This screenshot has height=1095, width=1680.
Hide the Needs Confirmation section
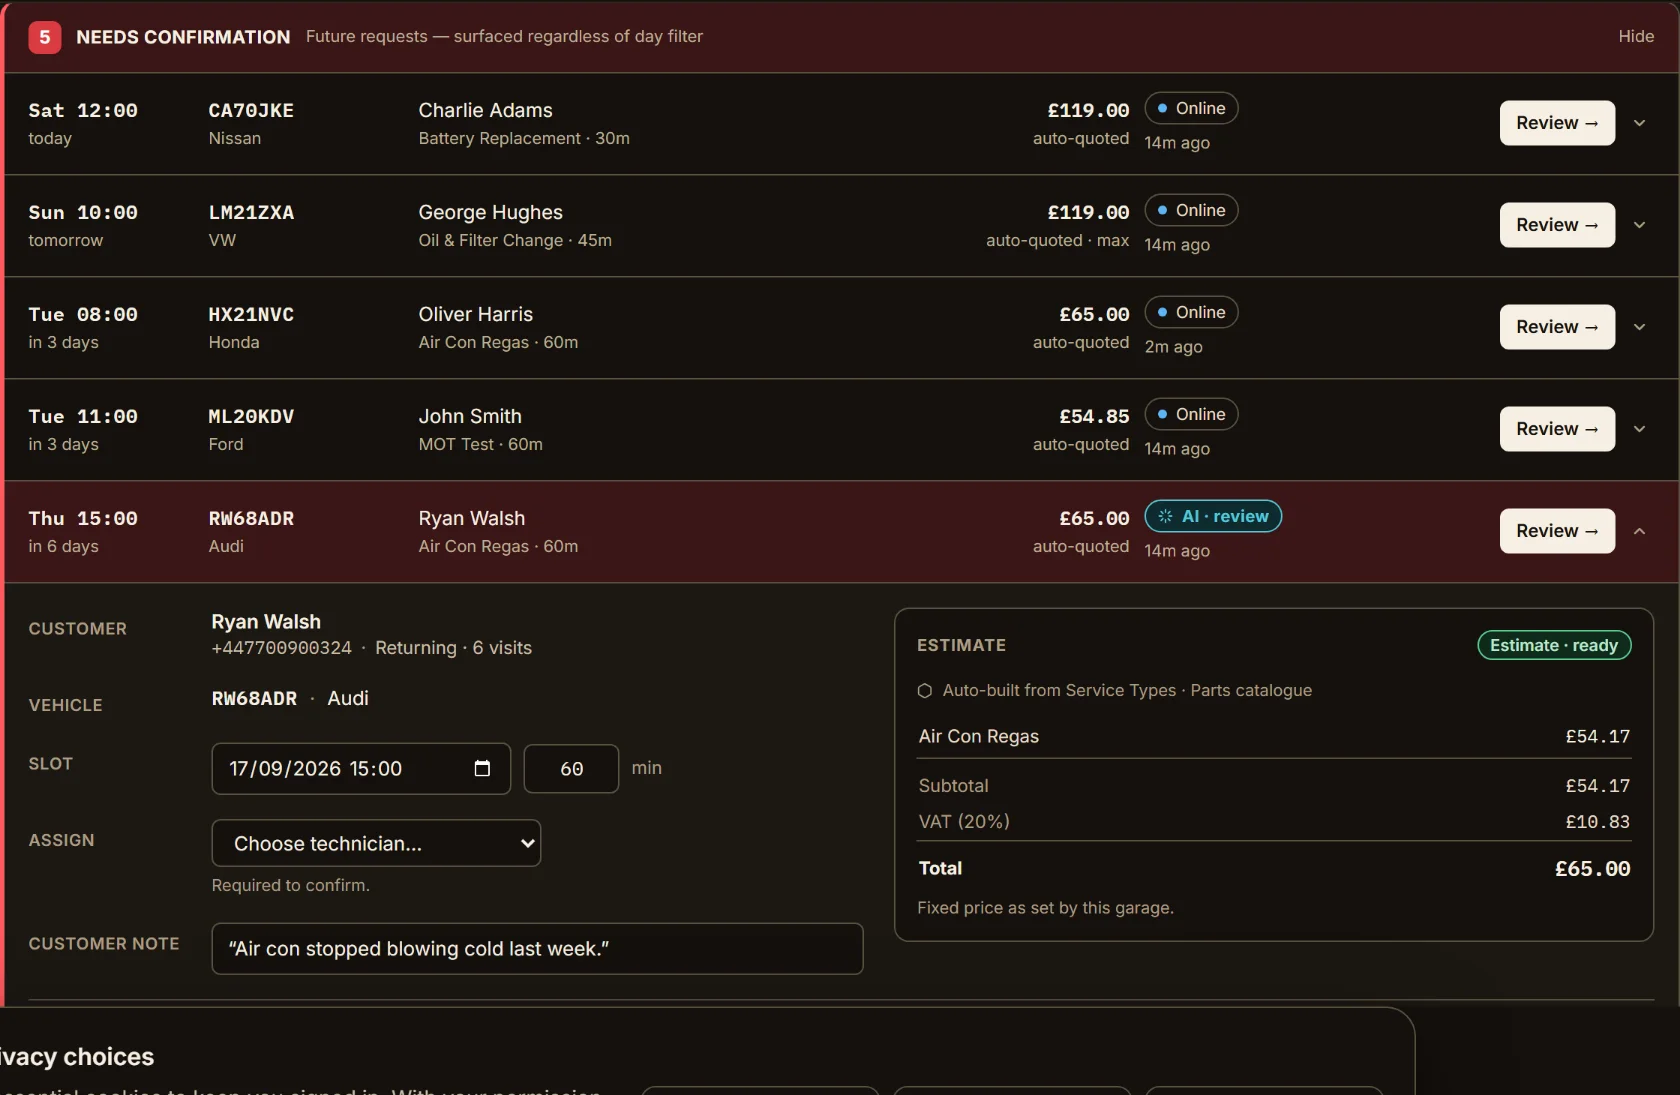coord(1636,36)
